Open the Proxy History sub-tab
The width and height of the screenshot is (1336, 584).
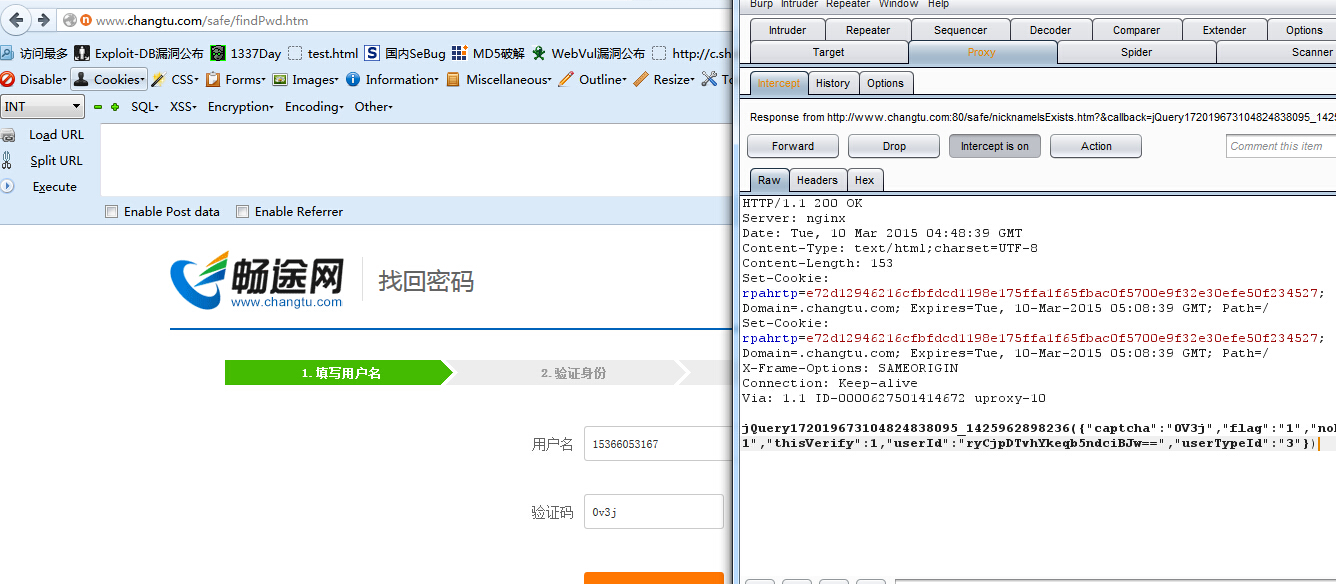click(x=832, y=83)
